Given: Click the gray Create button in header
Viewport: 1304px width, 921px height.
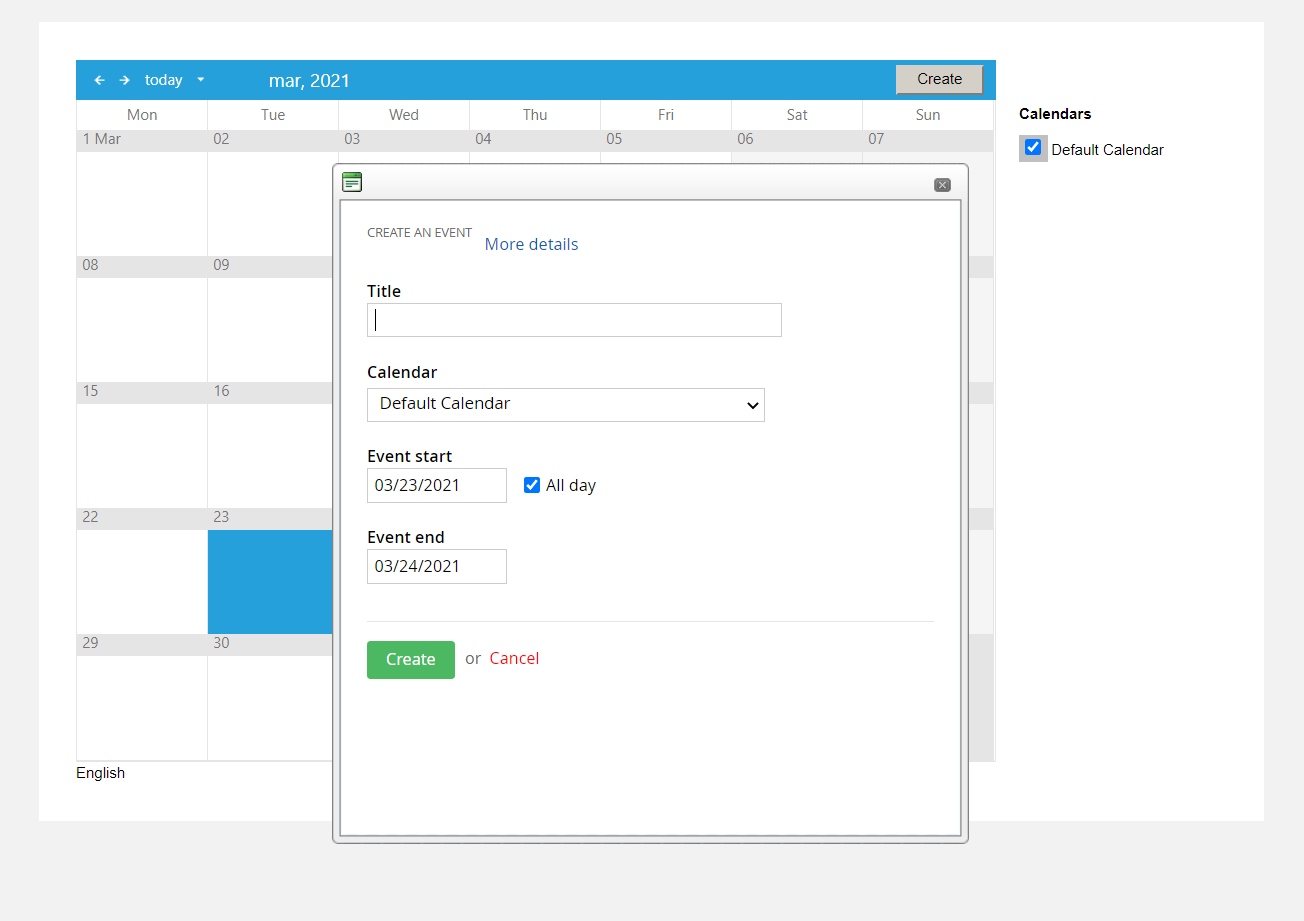Looking at the screenshot, I should tap(939, 79).
